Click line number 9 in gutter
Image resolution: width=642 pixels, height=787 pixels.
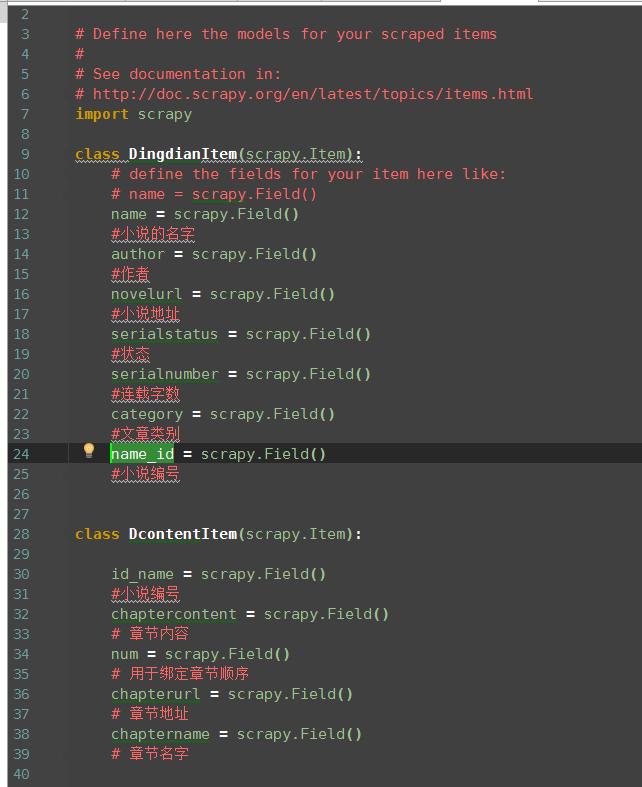pyautogui.click(x=25, y=154)
